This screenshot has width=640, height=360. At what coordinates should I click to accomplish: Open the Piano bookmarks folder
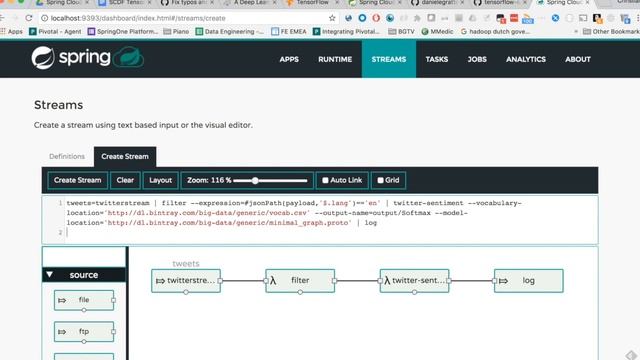click(176, 31)
